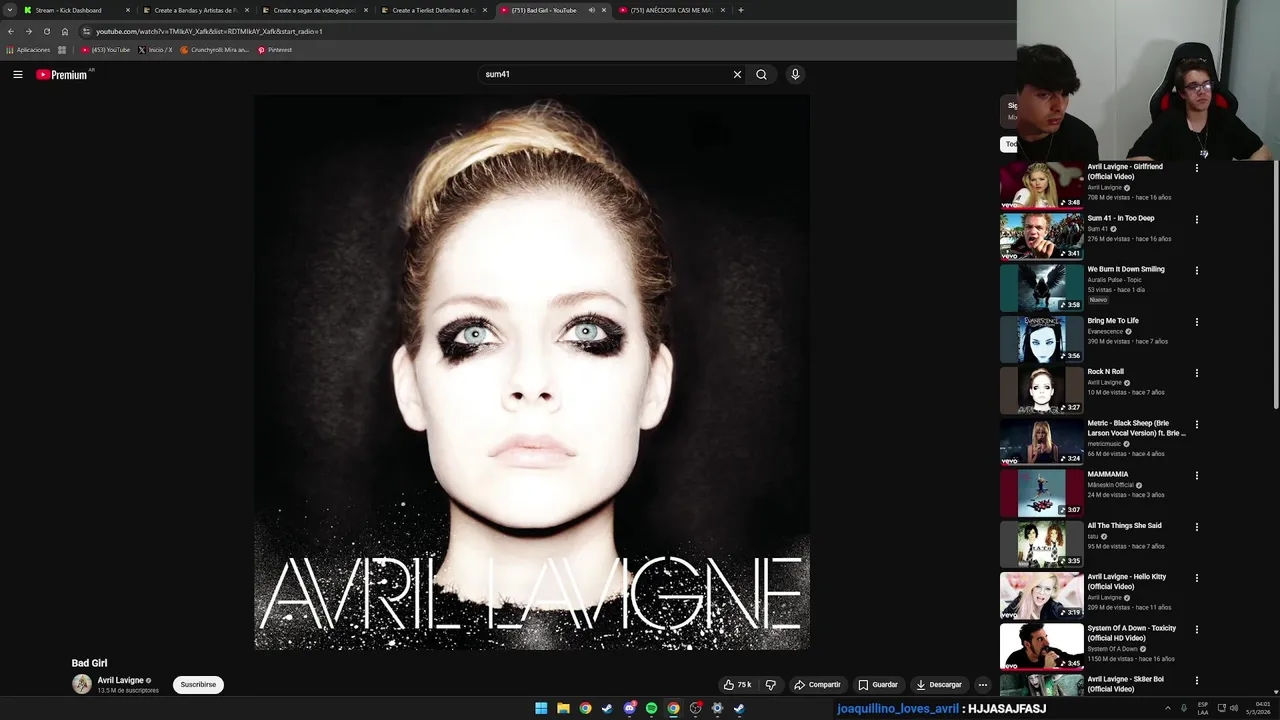The width and height of the screenshot is (1280, 720).
Task: Open options menu for Hello Kitty video
Action: (x=1197, y=578)
